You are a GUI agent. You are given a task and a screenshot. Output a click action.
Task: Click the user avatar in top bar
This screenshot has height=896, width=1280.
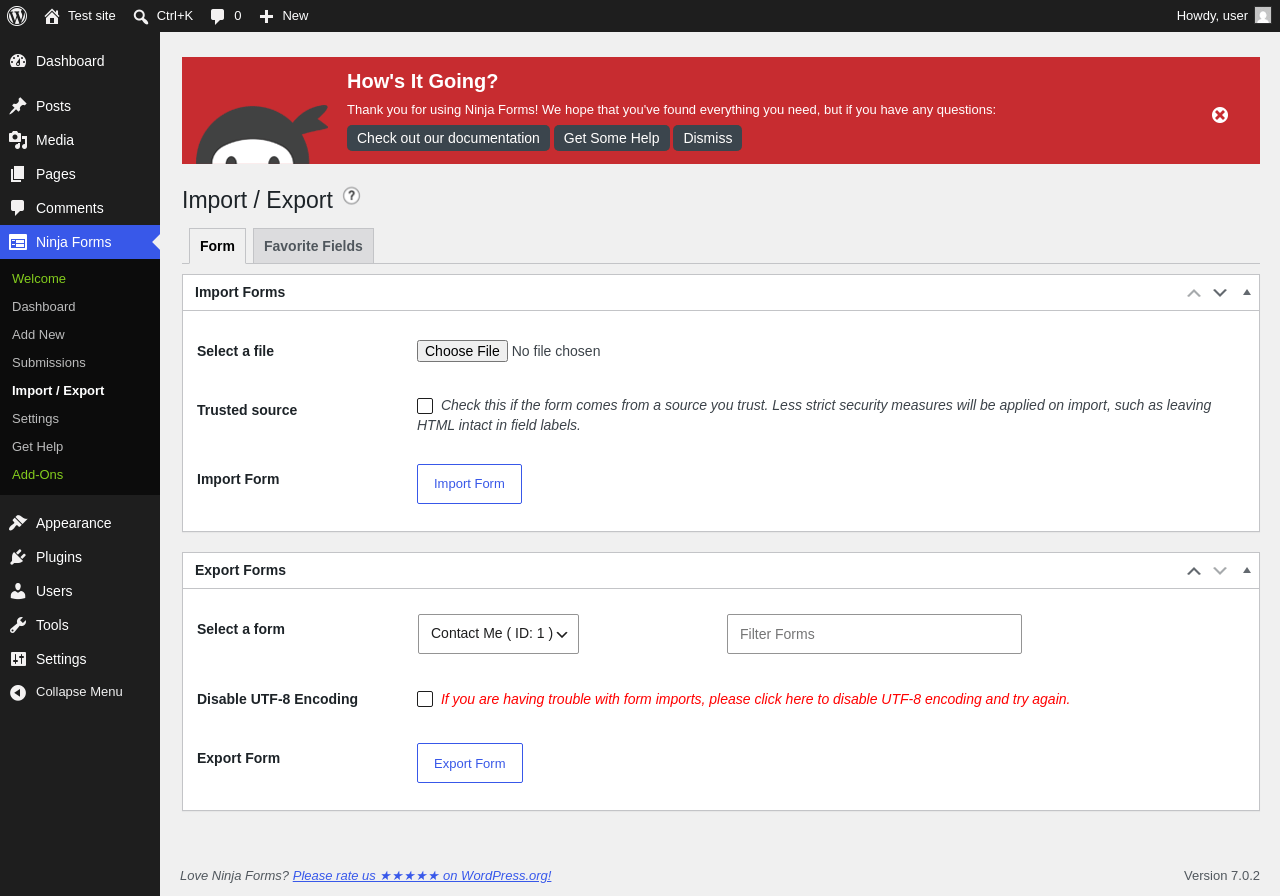(1263, 15)
